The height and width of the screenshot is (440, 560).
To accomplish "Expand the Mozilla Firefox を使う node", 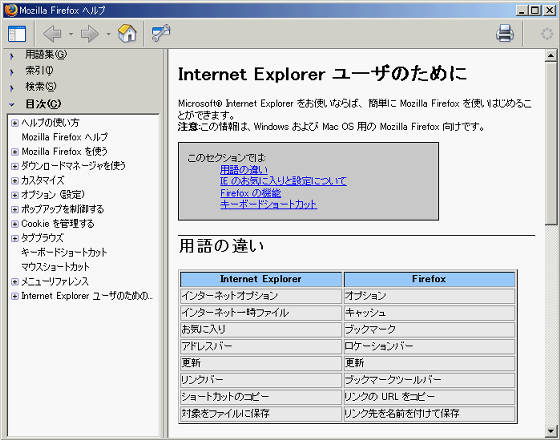I will pyautogui.click(x=15, y=152).
